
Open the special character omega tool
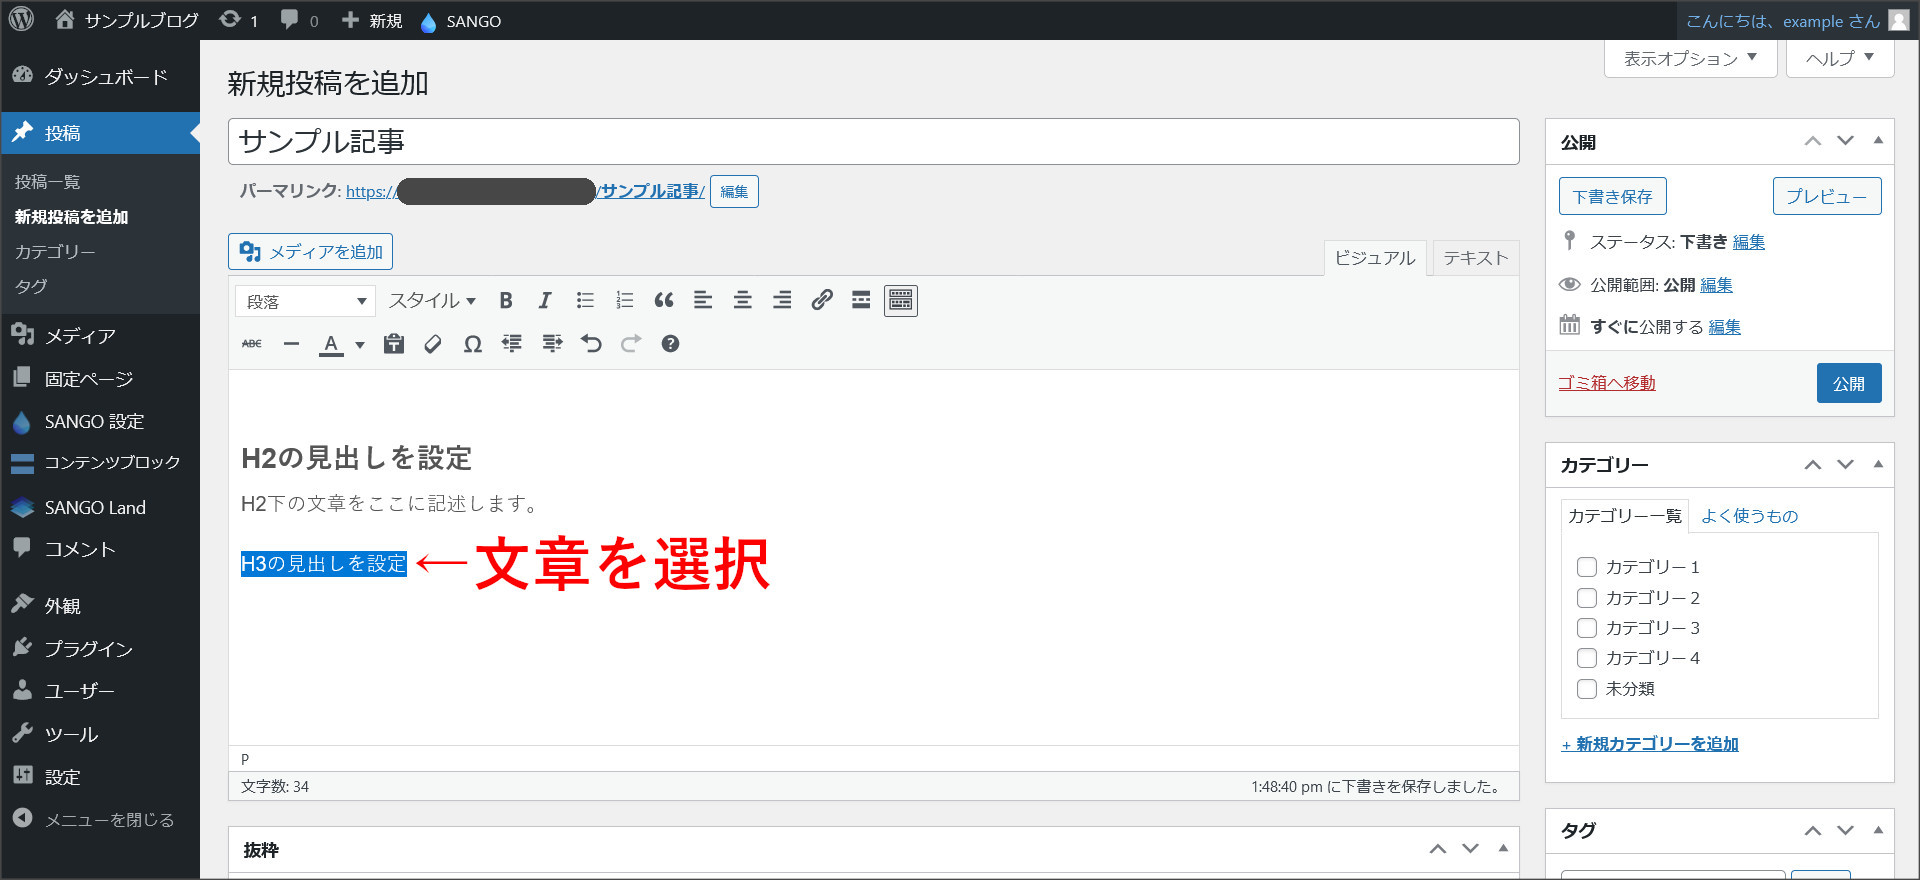(472, 344)
